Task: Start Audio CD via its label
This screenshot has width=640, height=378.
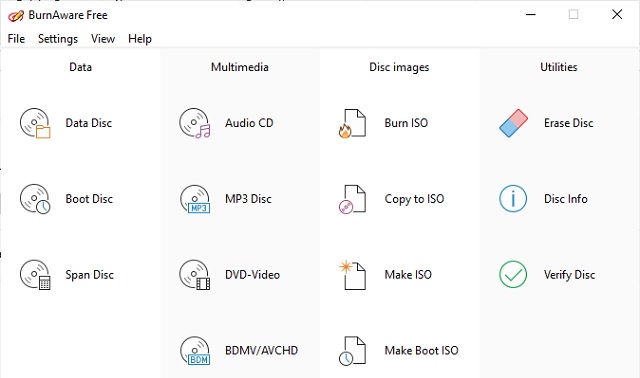Action: (249, 123)
